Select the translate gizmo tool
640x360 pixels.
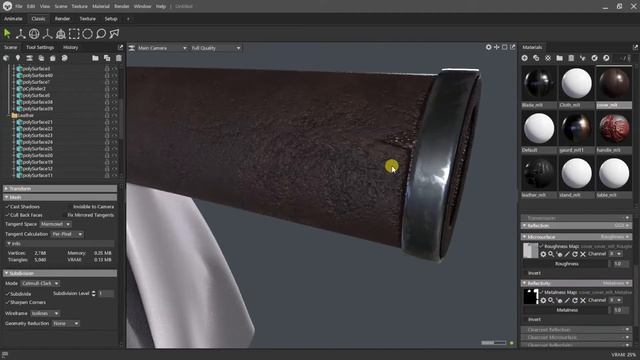click(x=20, y=34)
